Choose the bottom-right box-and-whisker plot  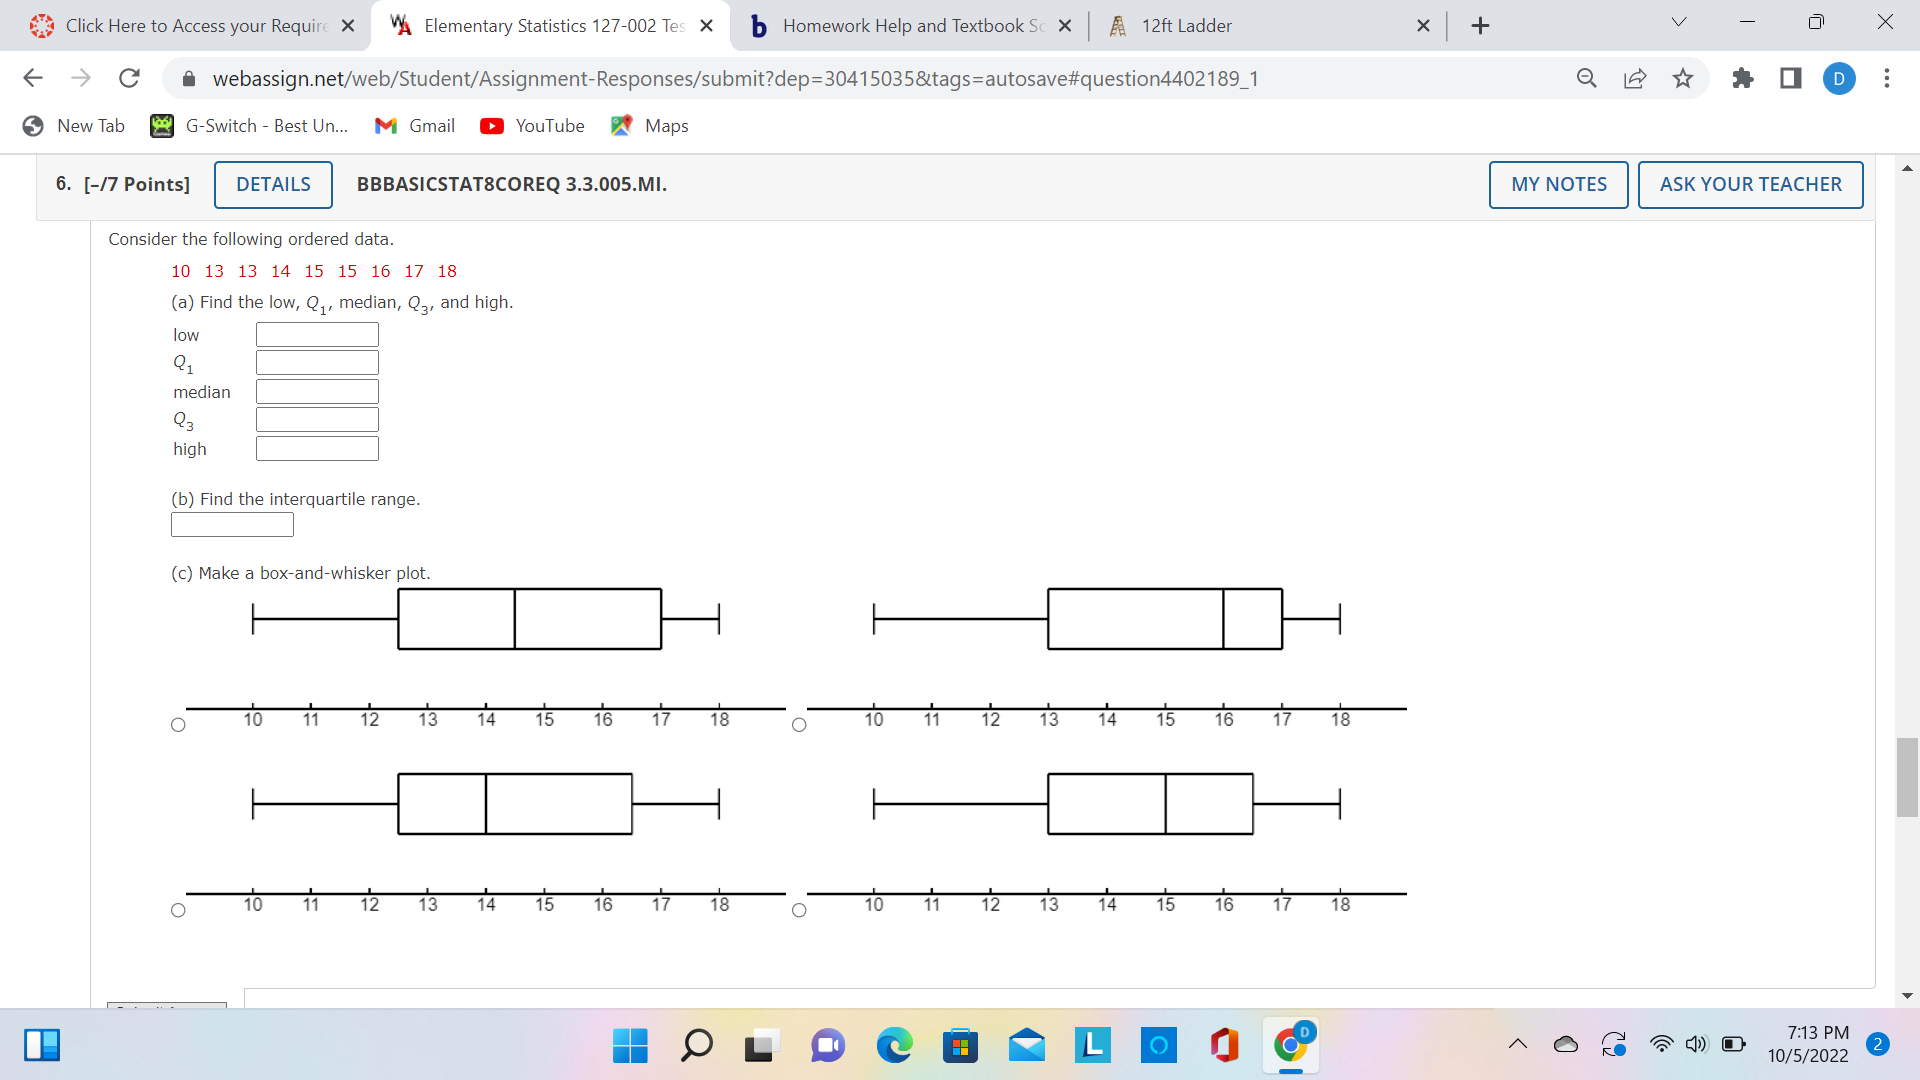(x=800, y=908)
